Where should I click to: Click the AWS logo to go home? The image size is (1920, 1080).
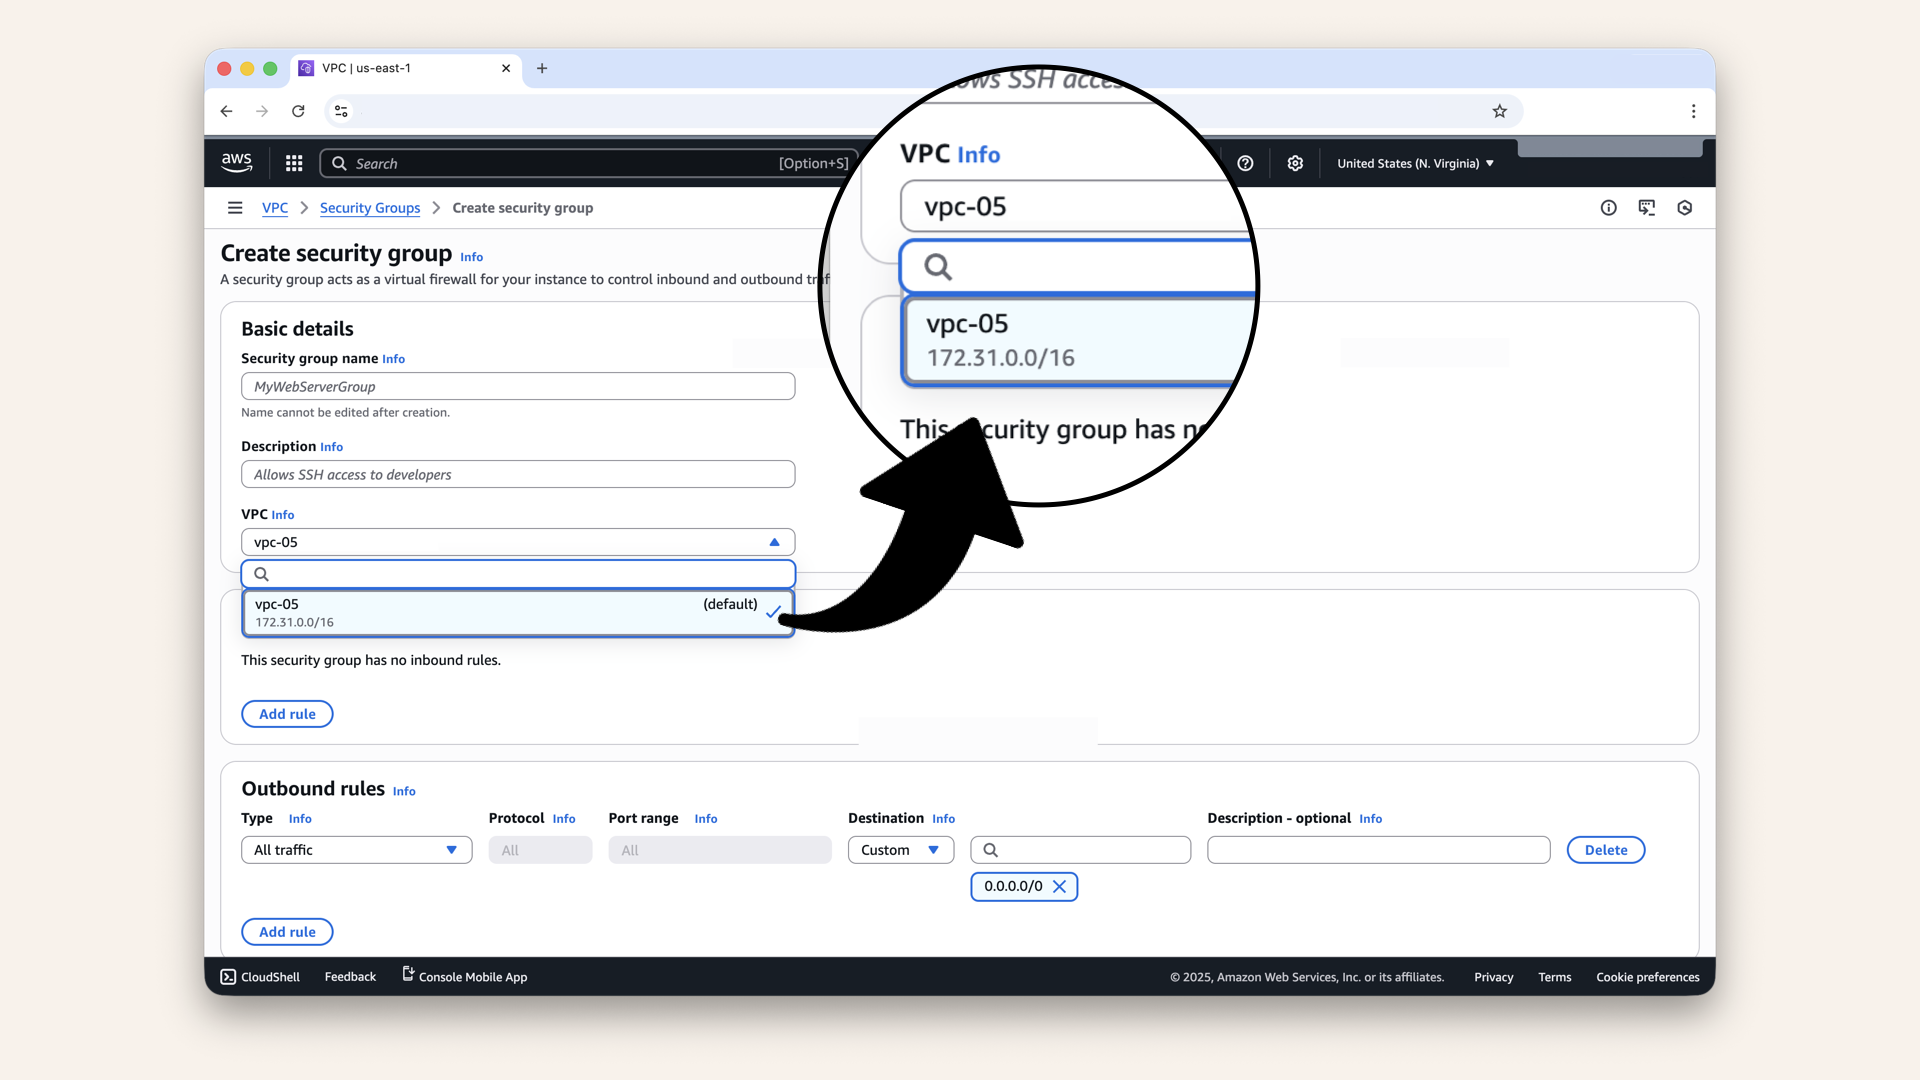tap(237, 162)
